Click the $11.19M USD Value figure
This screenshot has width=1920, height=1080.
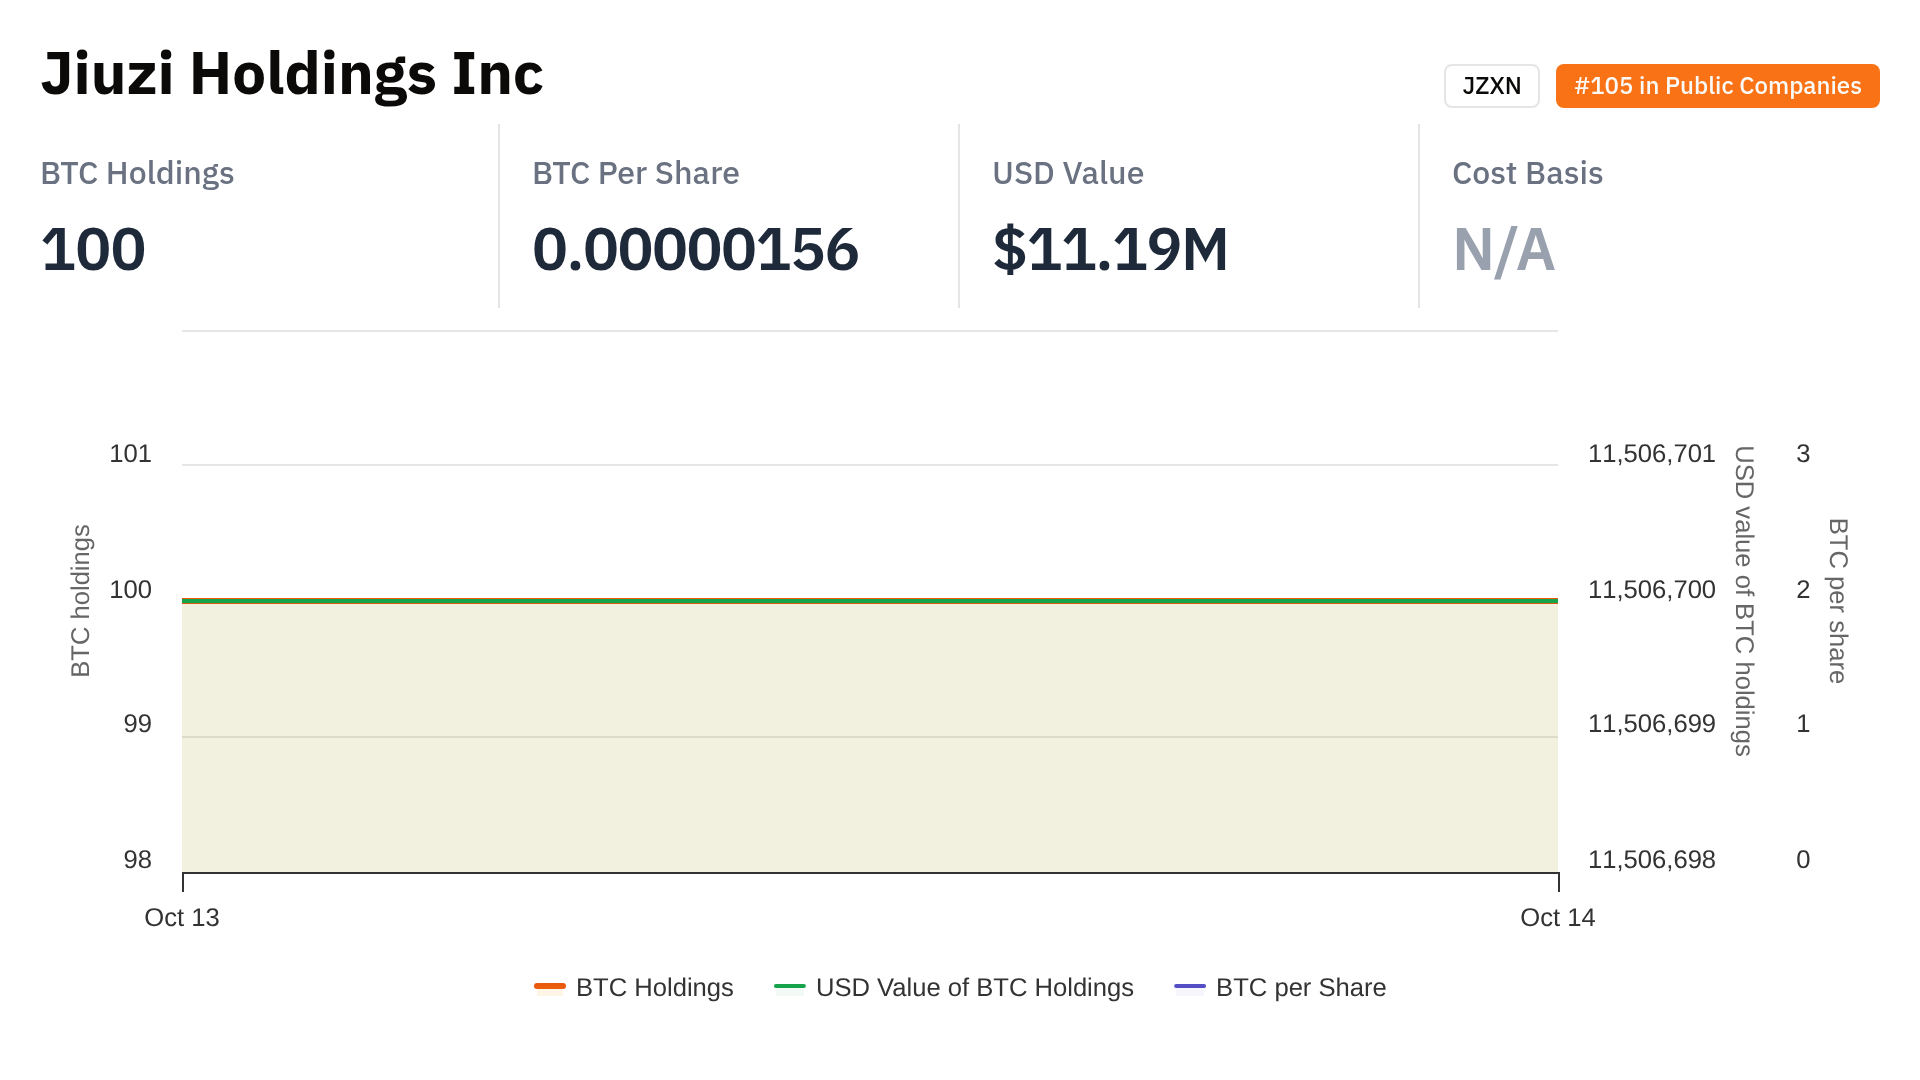pos(1110,249)
